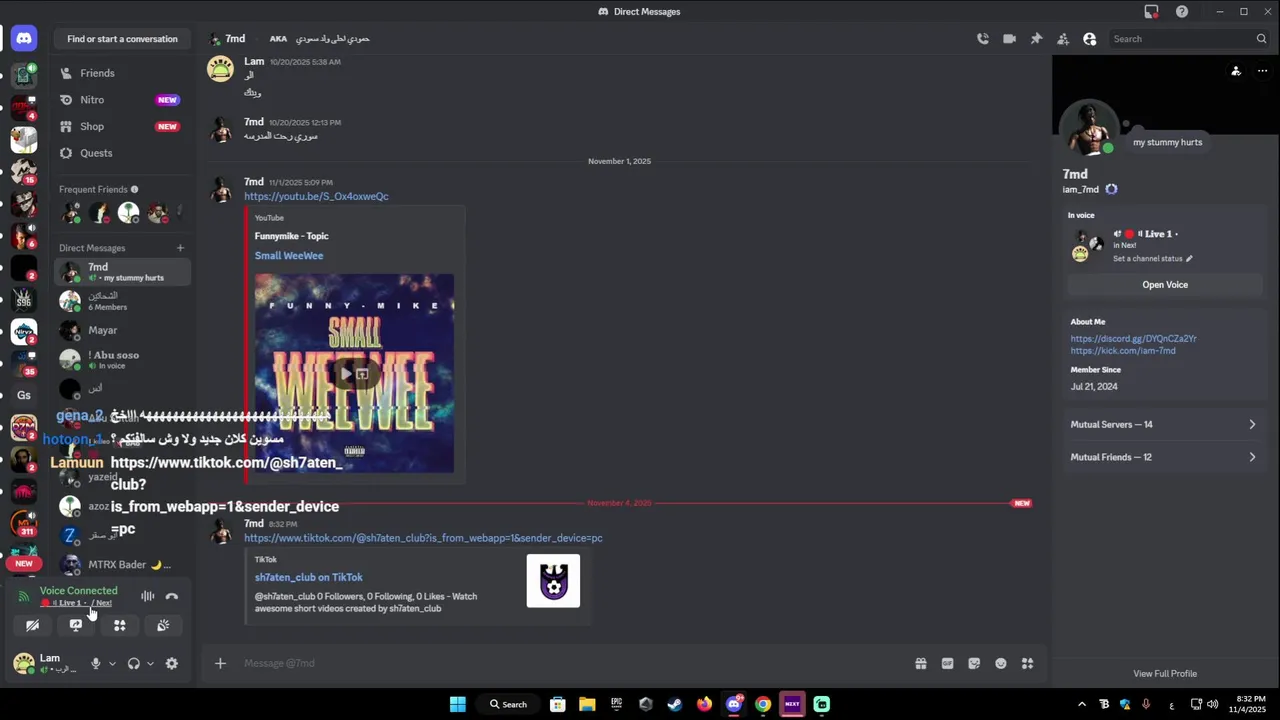The height and width of the screenshot is (720, 1280).
Task: Go to Discord home Direct Messages
Action: coord(24,39)
